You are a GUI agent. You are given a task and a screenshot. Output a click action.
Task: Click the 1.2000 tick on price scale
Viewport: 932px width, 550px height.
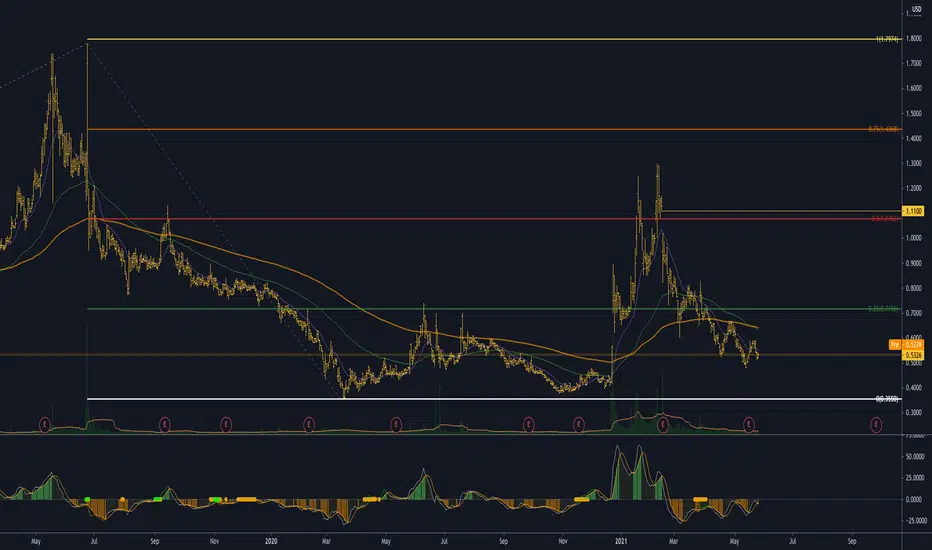click(914, 188)
